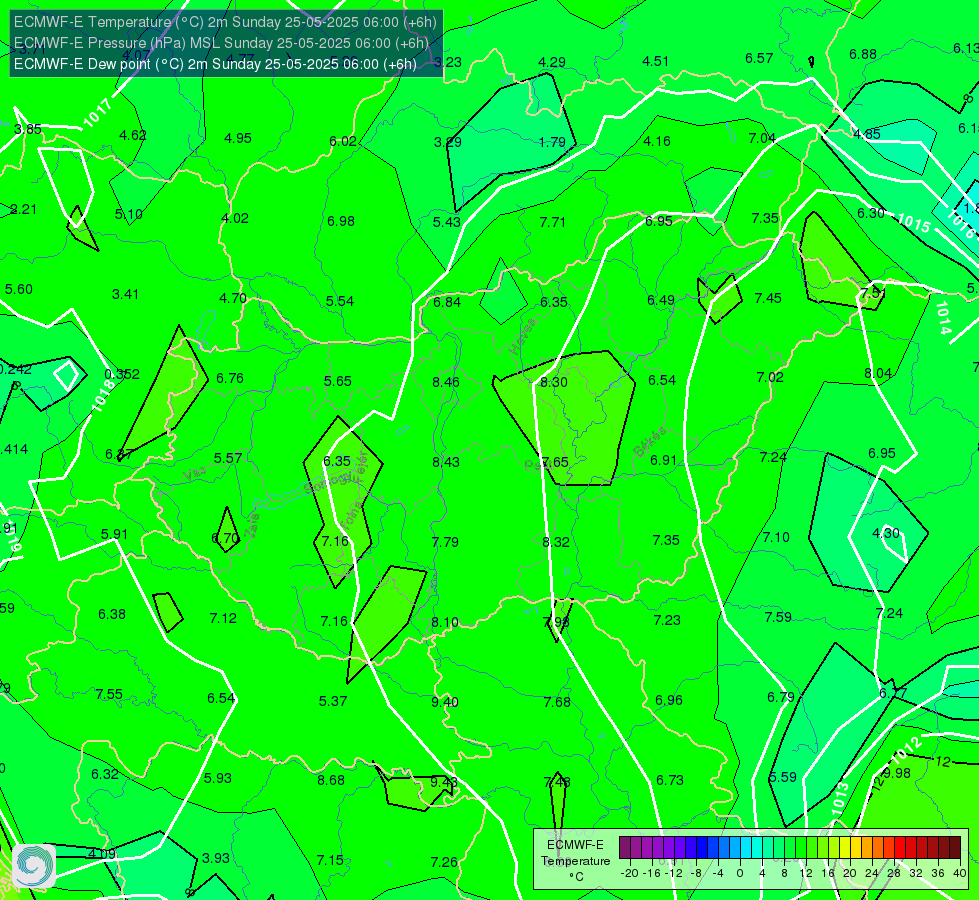Click the 8.46 temperature value
Viewport: 979px width, 900px height.
[x=446, y=382]
